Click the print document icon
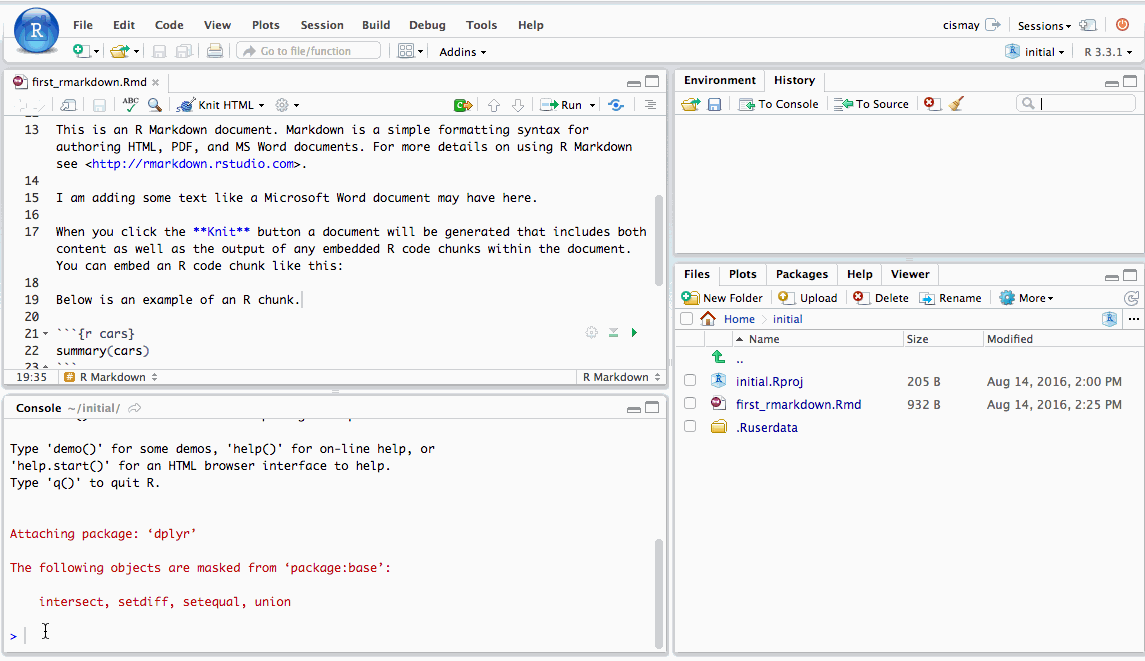This screenshot has width=1145, height=661. point(214,51)
